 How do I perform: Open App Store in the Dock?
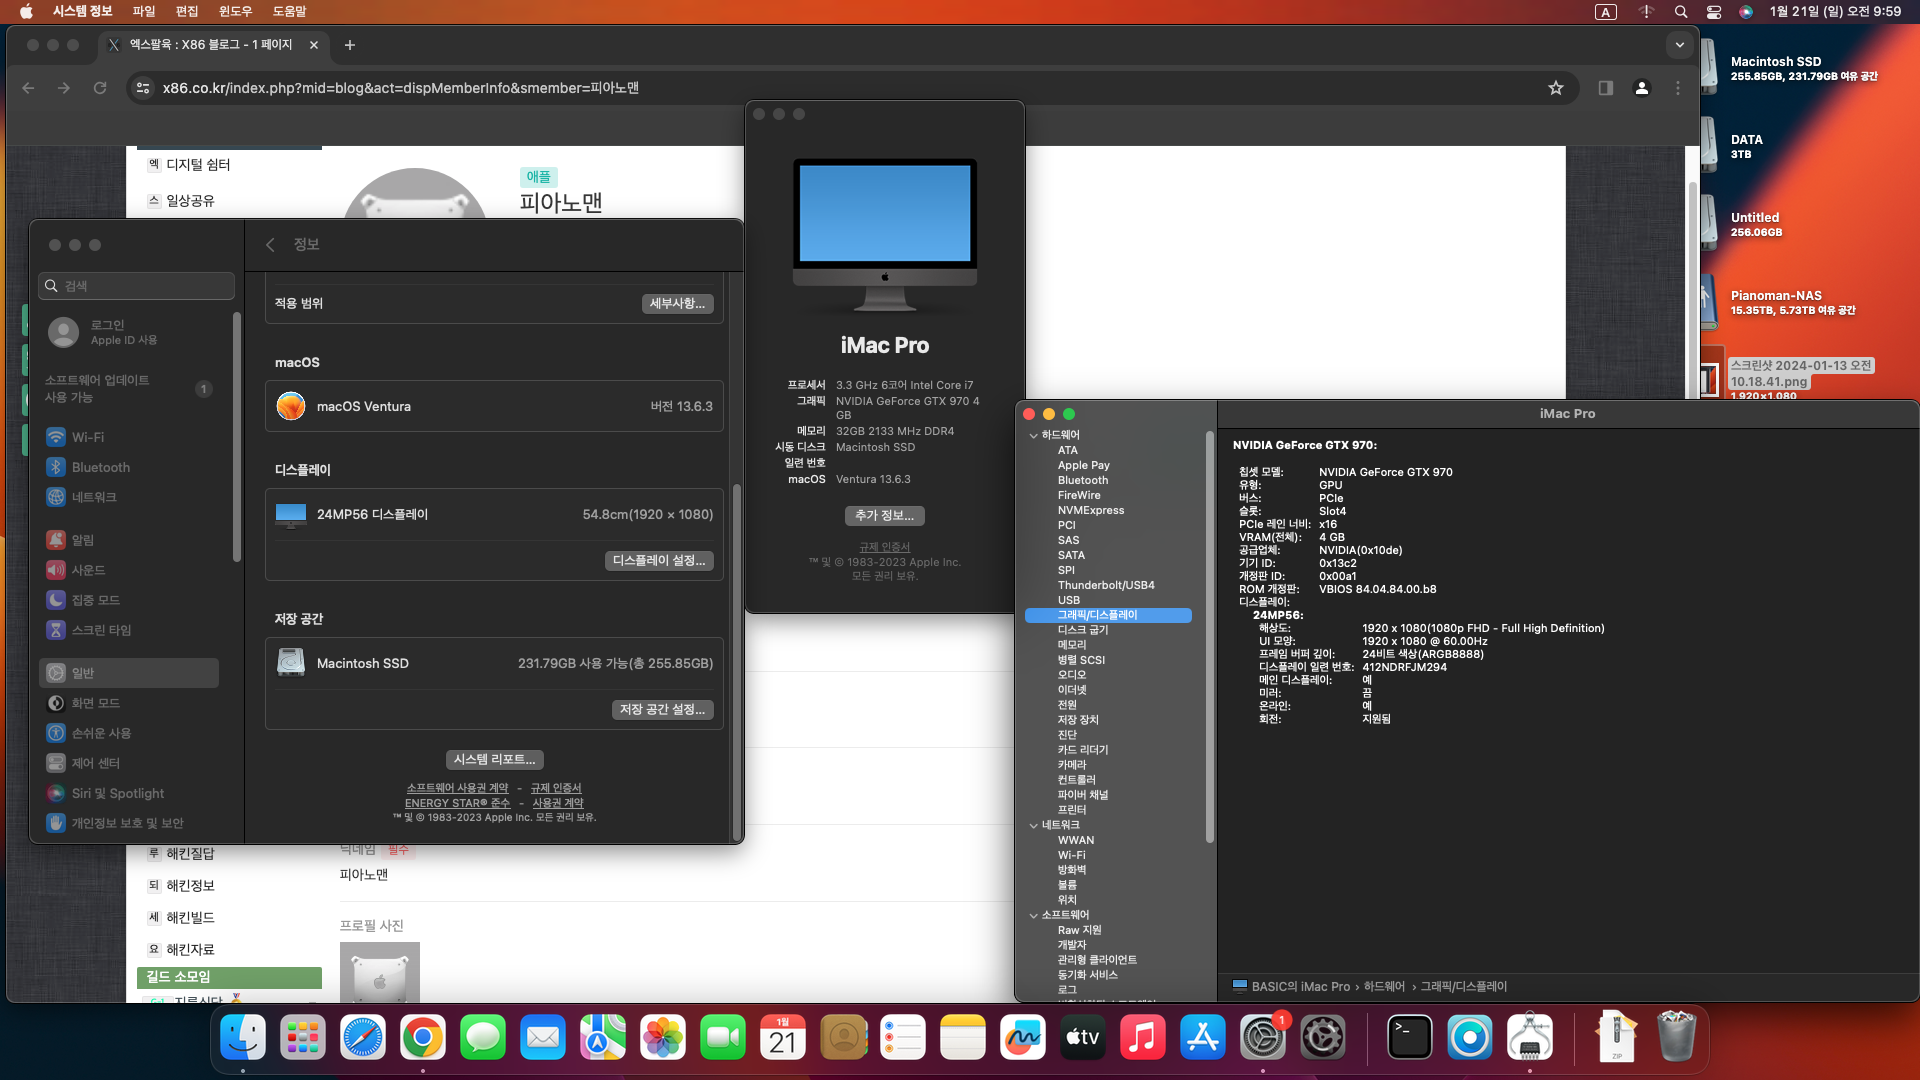[x=1203, y=1038]
